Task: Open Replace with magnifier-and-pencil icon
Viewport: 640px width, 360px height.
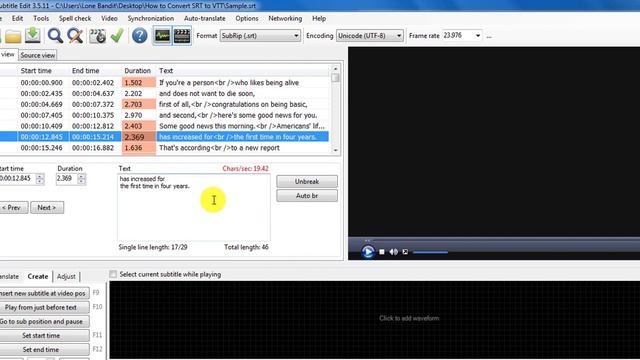Action: point(76,36)
